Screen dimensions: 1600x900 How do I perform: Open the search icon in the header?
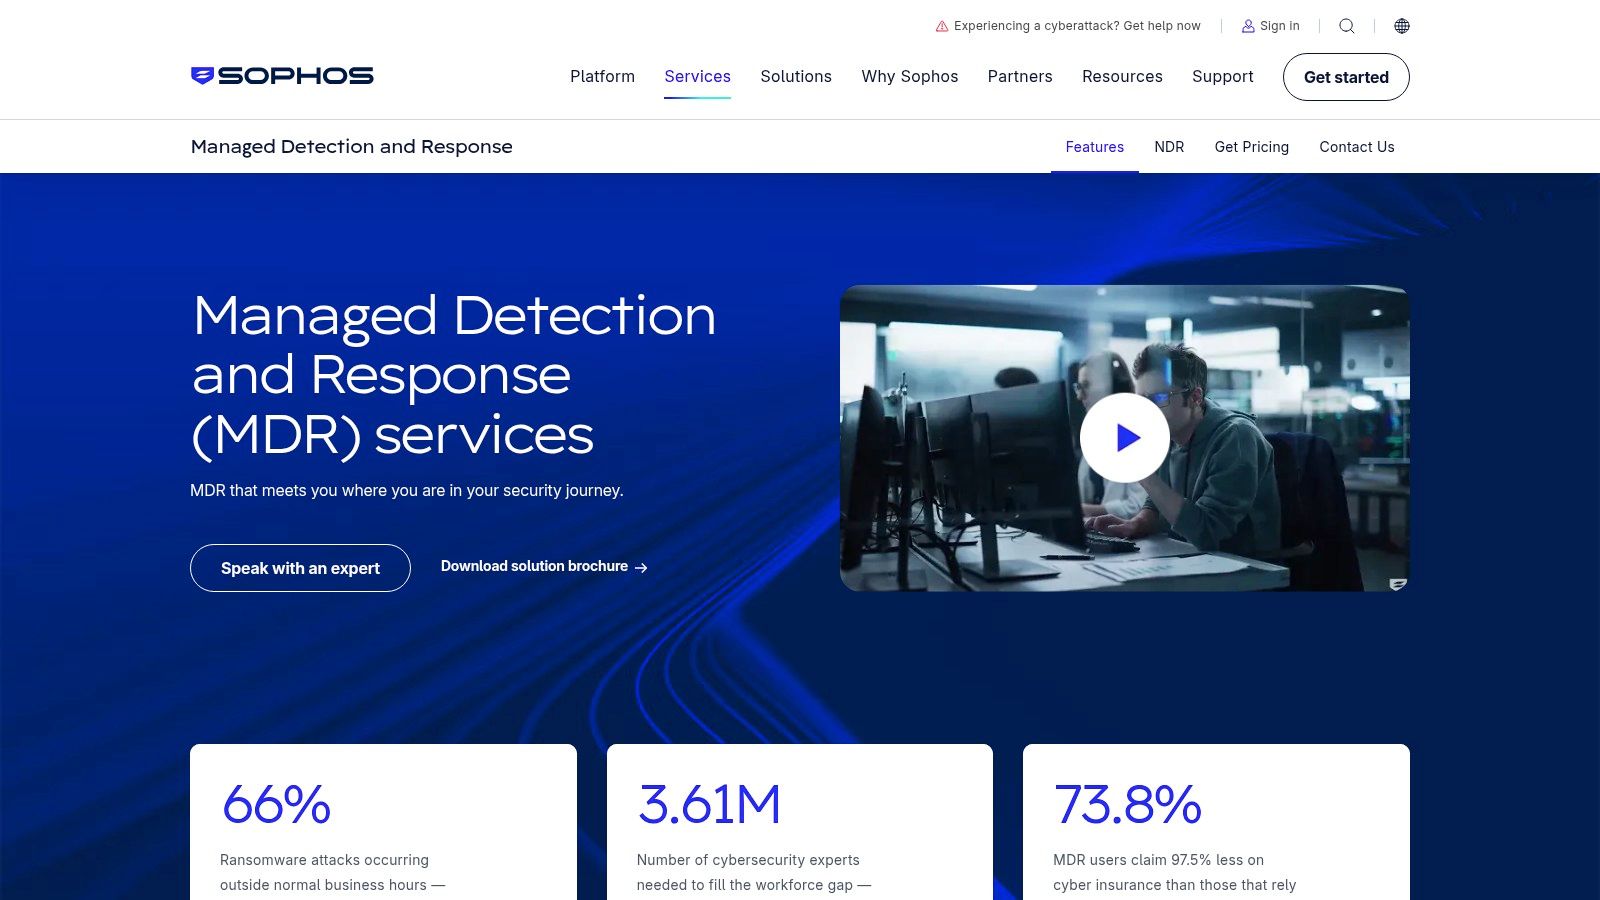pyautogui.click(x=1347, y=26)
